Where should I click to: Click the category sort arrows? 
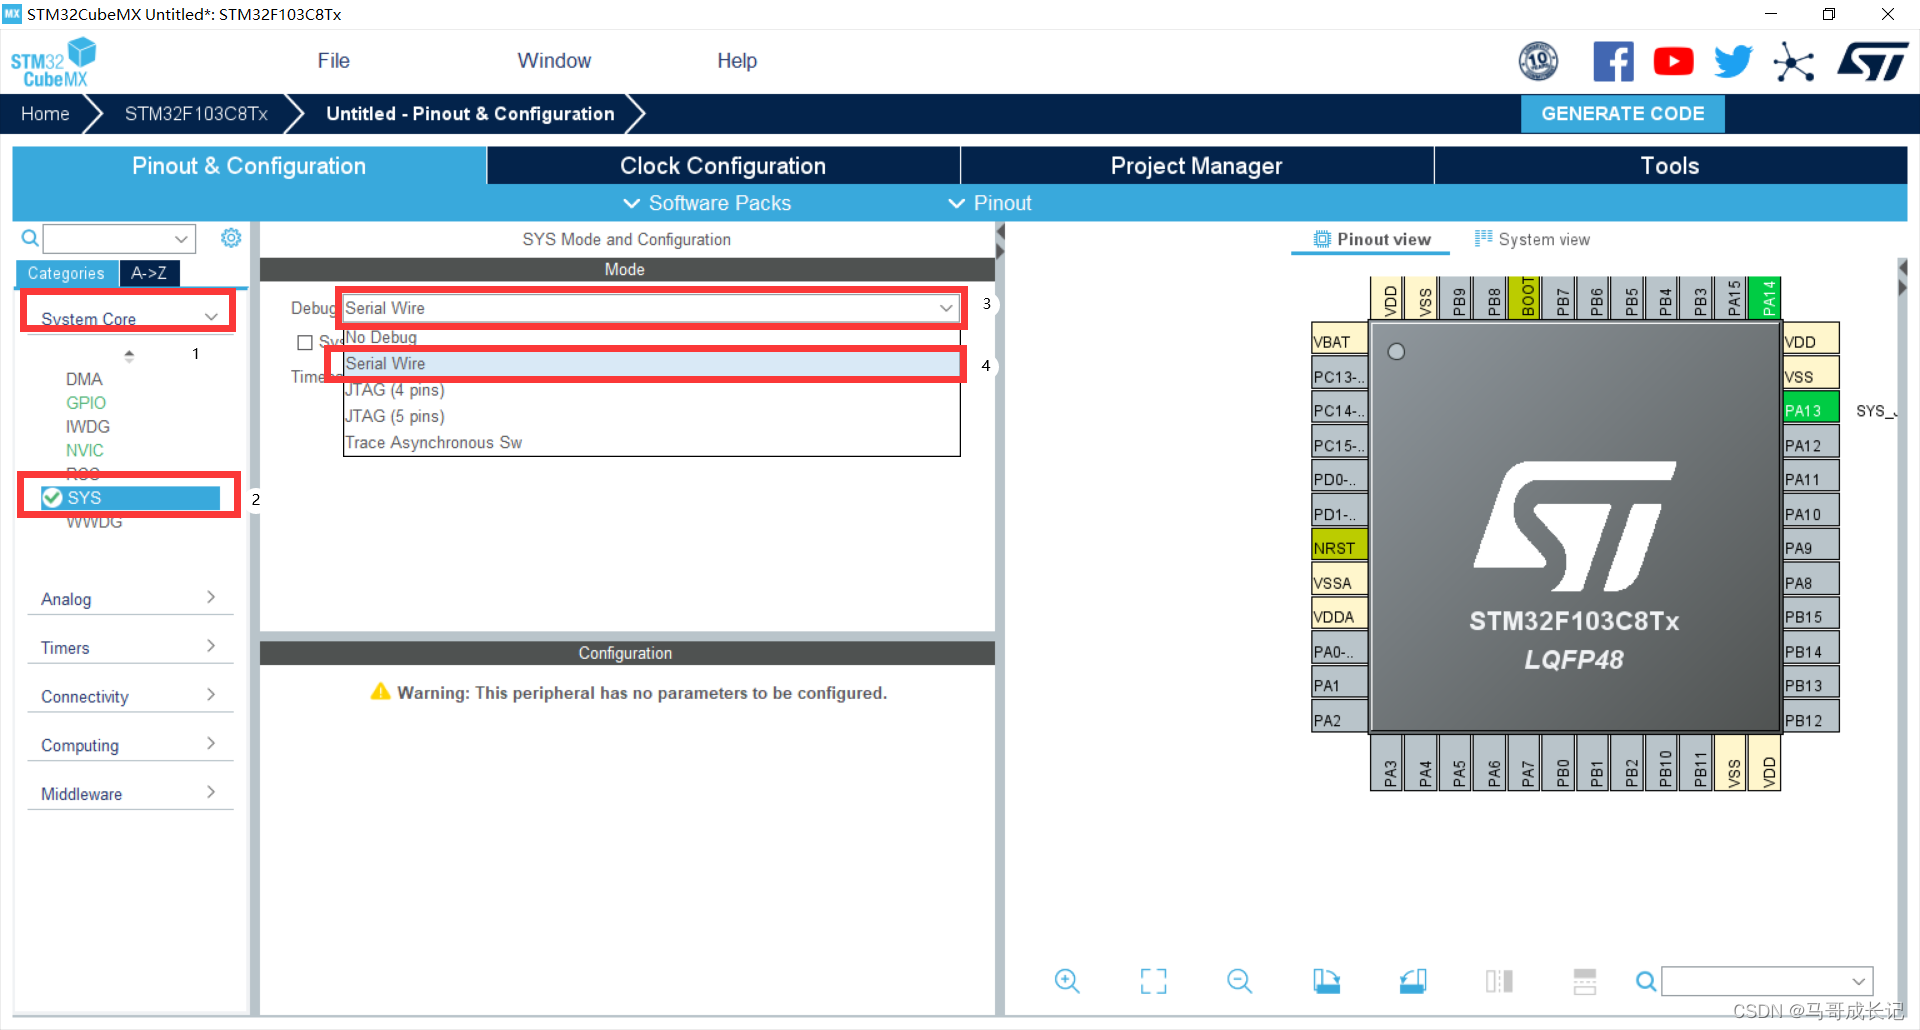[128, 355]
